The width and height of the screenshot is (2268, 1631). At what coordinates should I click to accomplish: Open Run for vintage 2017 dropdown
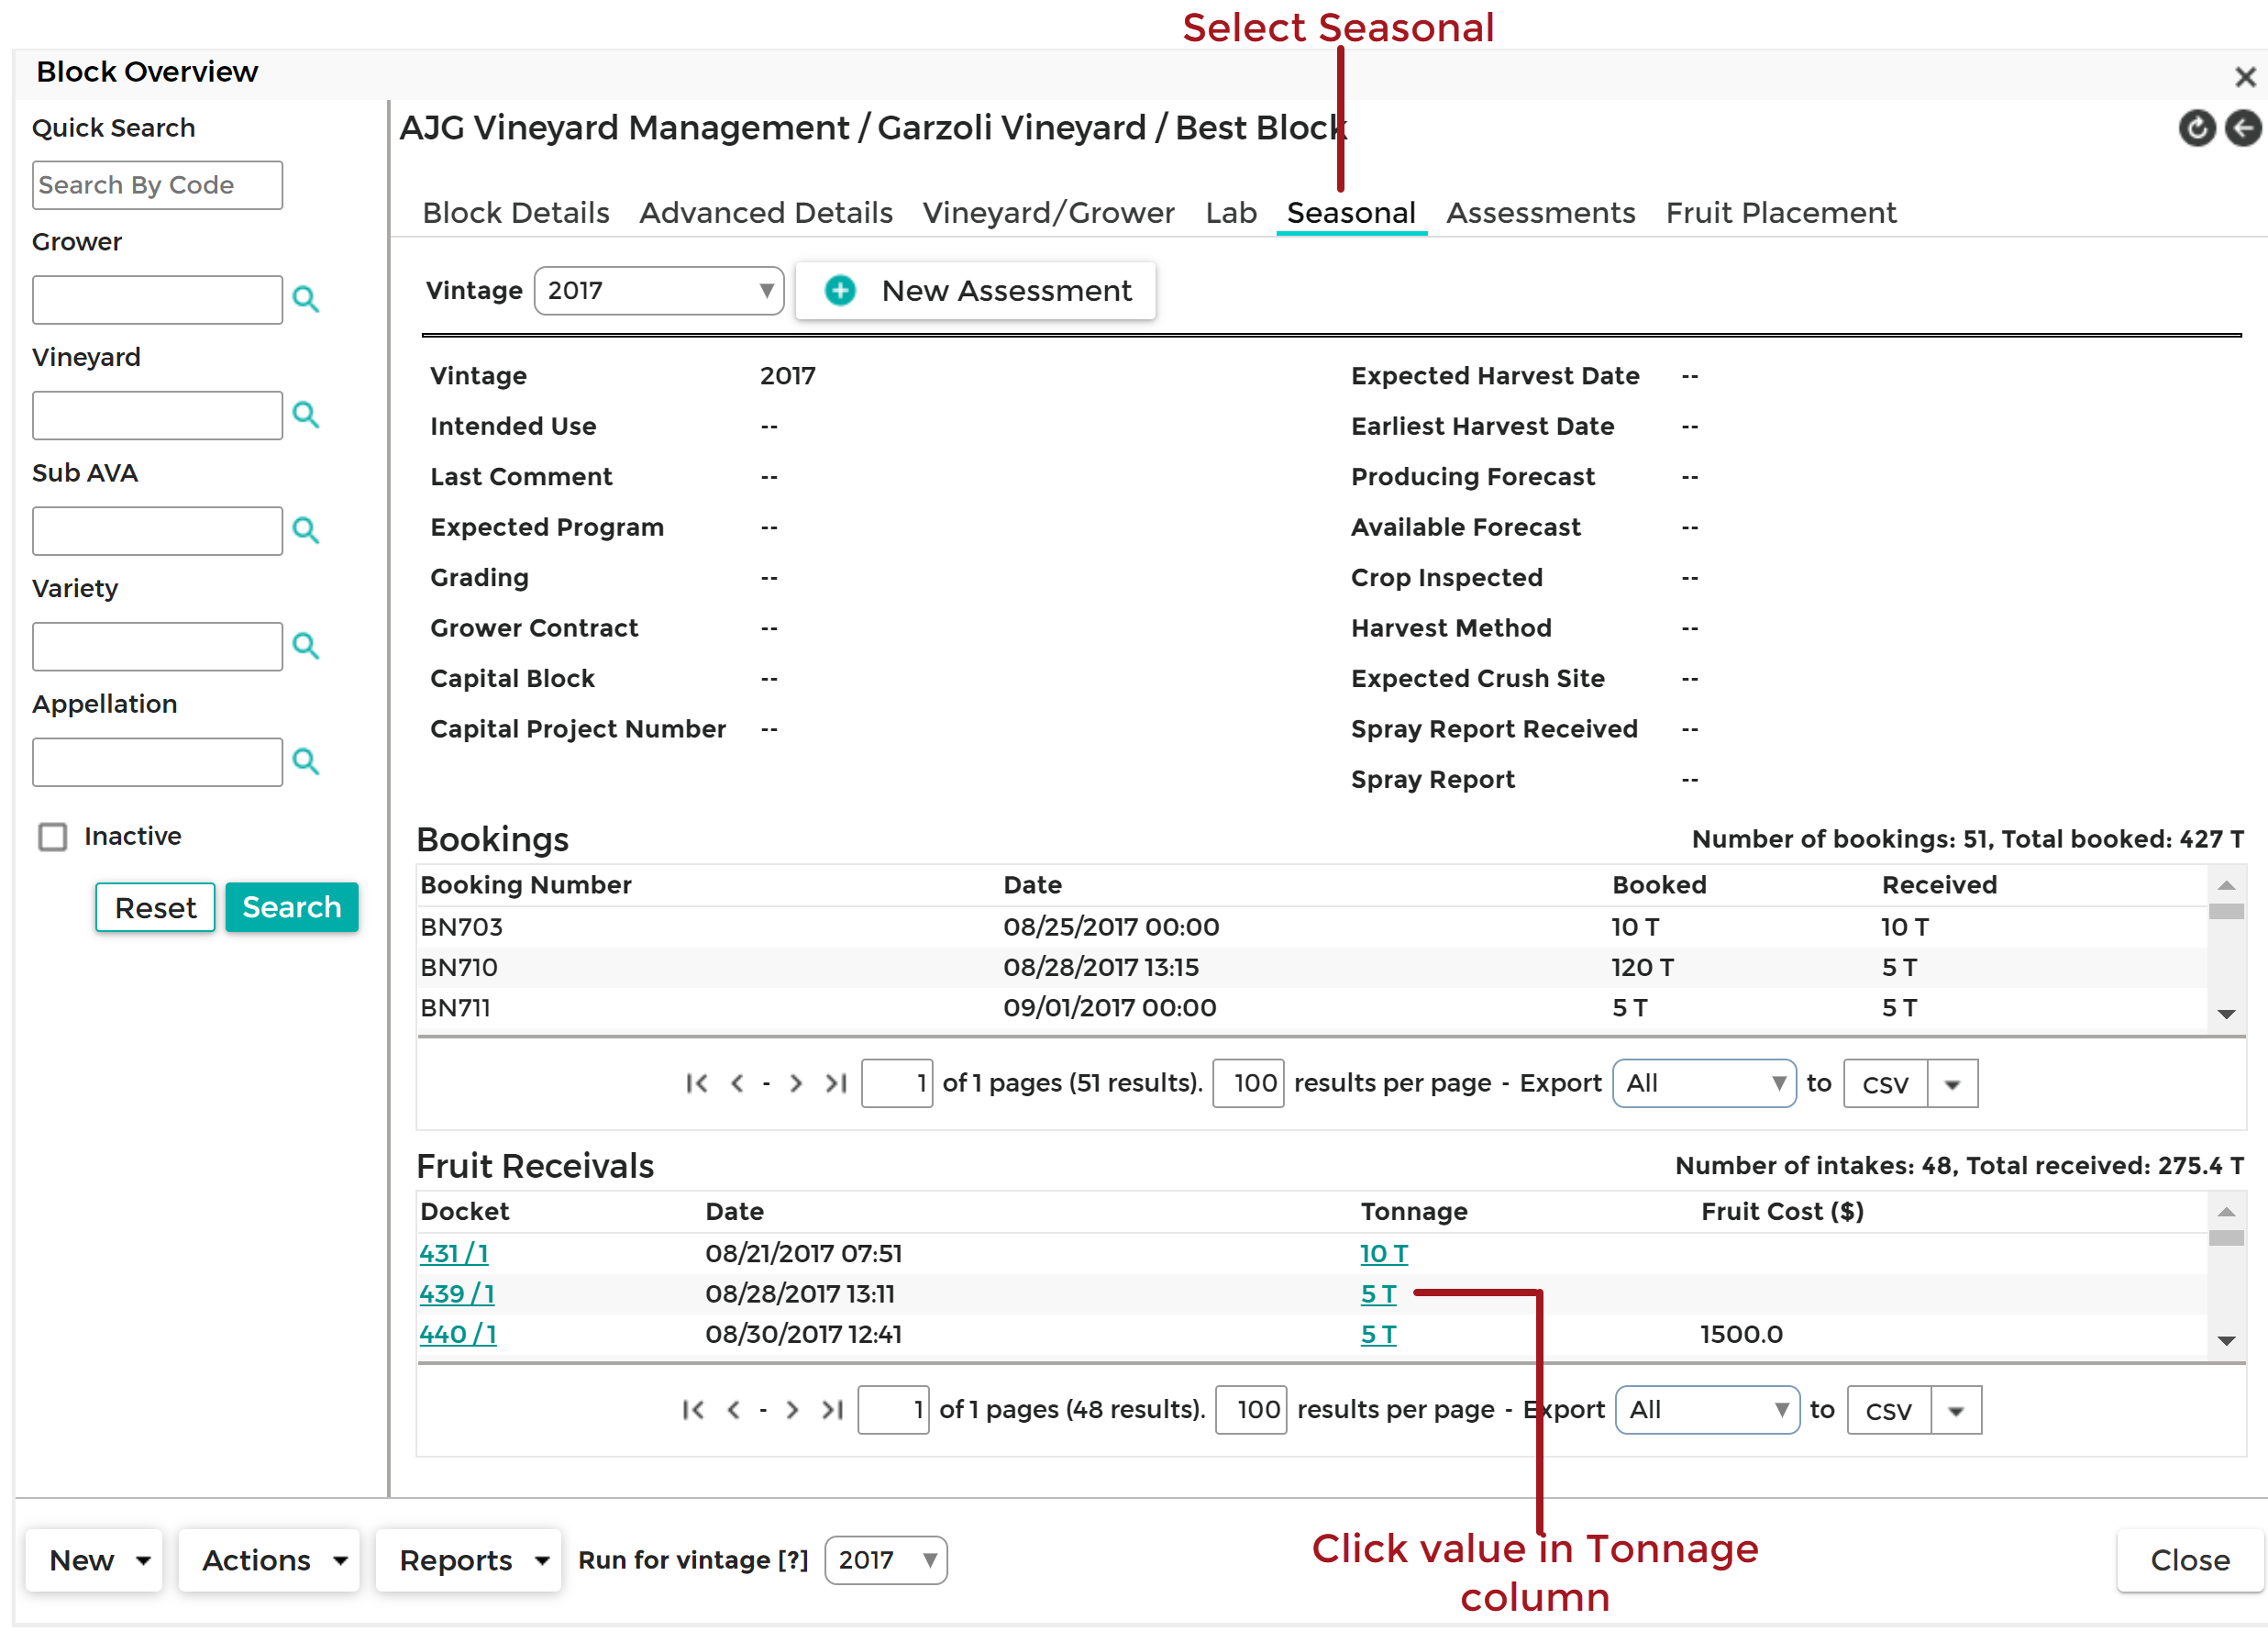[x=886, y=1559]
